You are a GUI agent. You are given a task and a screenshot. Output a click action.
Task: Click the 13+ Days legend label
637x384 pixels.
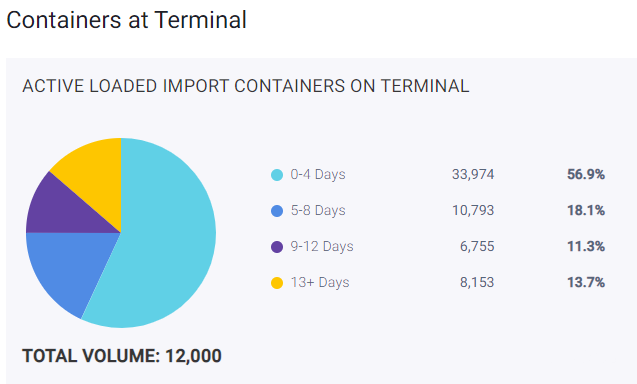coord(320,282)
